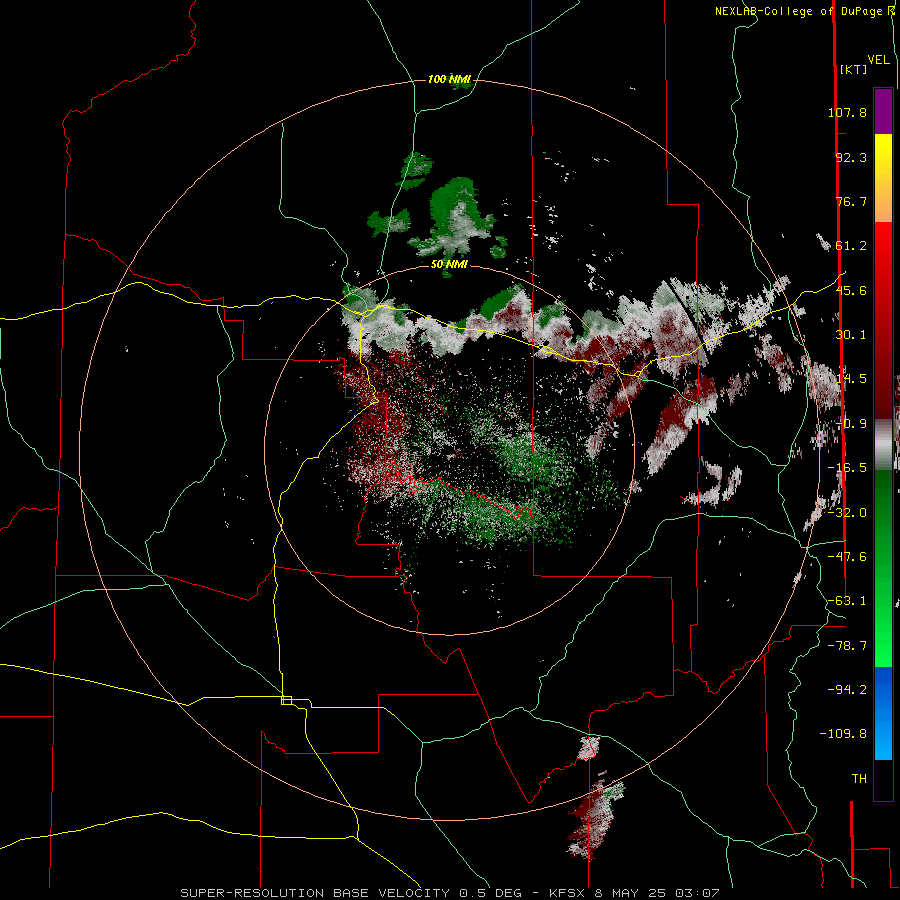Select the 107.8 value on velocity scale
This screenshot has width=900, height=900.
(847, 112)
